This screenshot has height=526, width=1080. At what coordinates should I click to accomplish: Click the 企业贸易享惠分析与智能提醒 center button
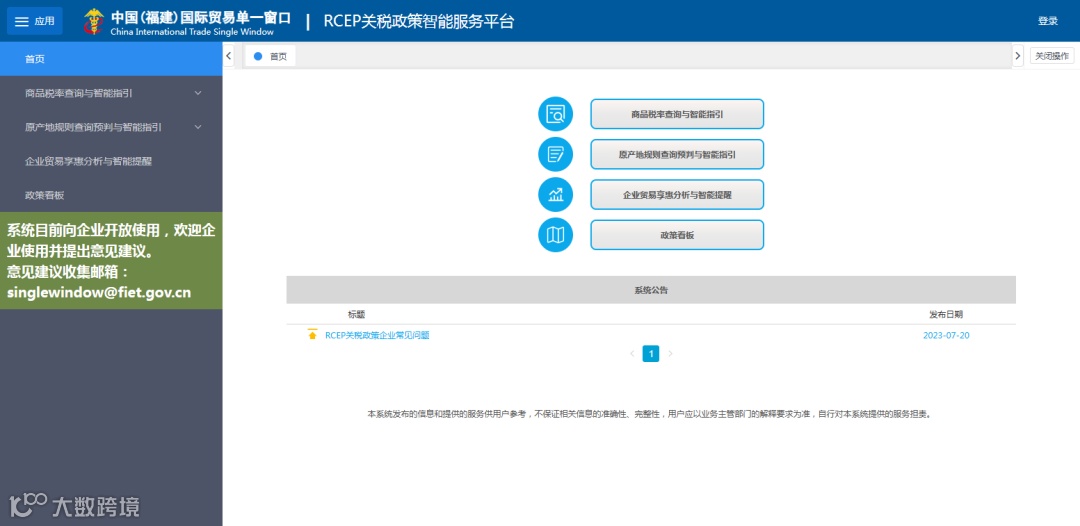pos(677,195)
